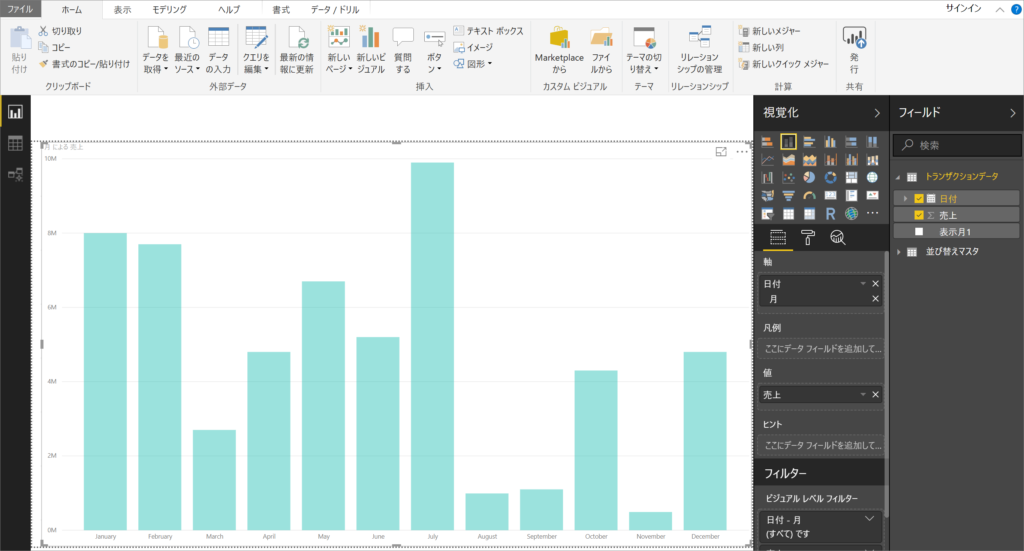Insert a テキスト ボックス

point(488,31)
